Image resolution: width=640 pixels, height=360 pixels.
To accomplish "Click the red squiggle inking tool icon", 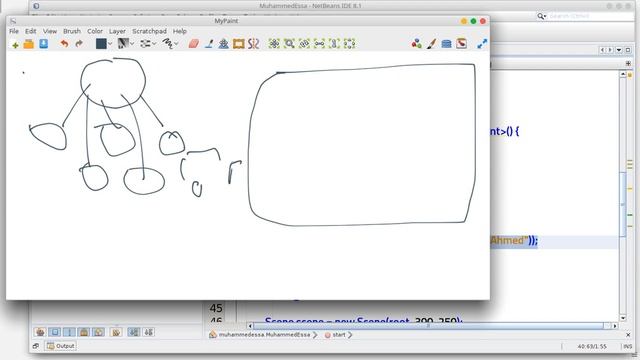I will pos(253,44).
